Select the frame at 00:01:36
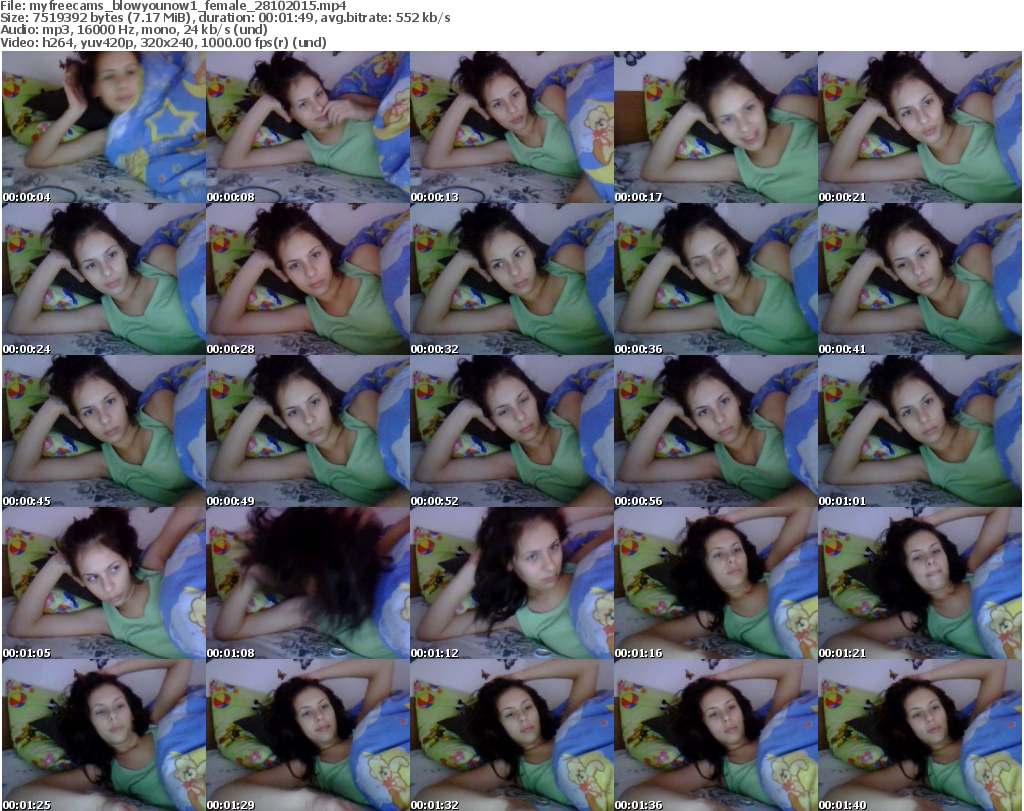This screenshot has width=1024, height=811. tap(716, 735)
